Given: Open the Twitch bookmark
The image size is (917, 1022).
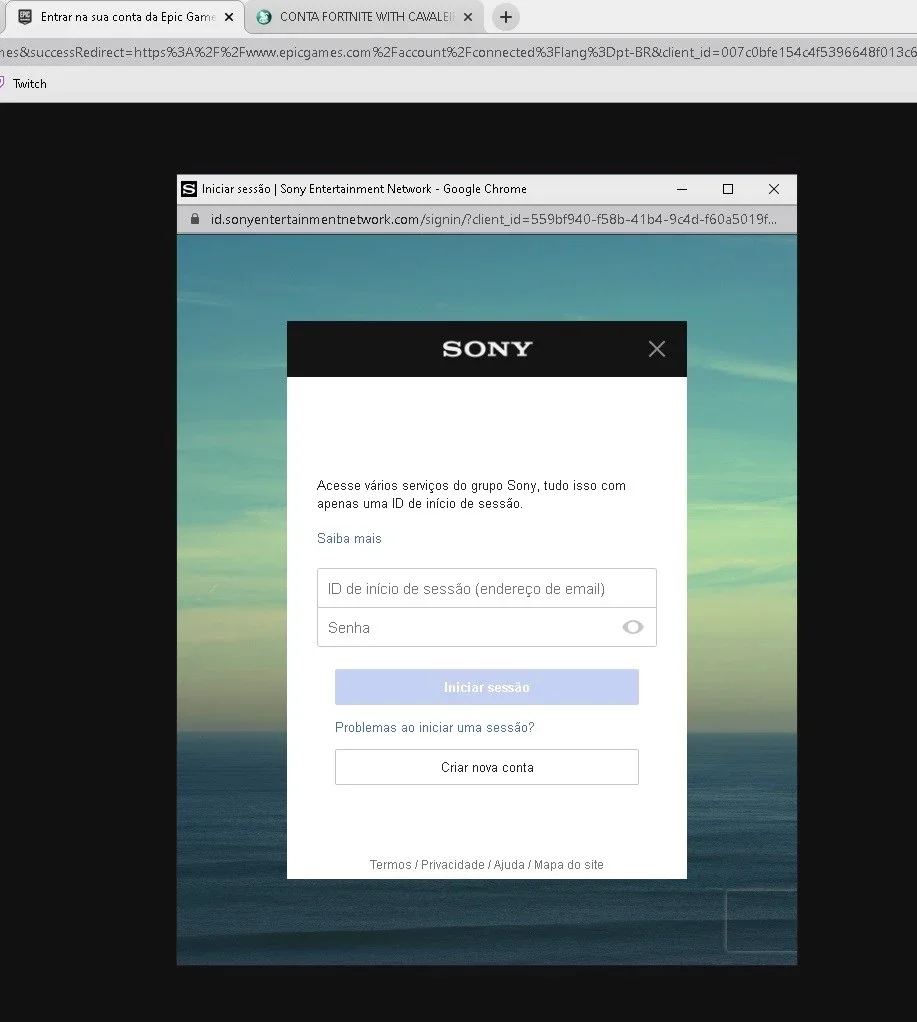Looking at the screenshot, I should click(23, 83).
